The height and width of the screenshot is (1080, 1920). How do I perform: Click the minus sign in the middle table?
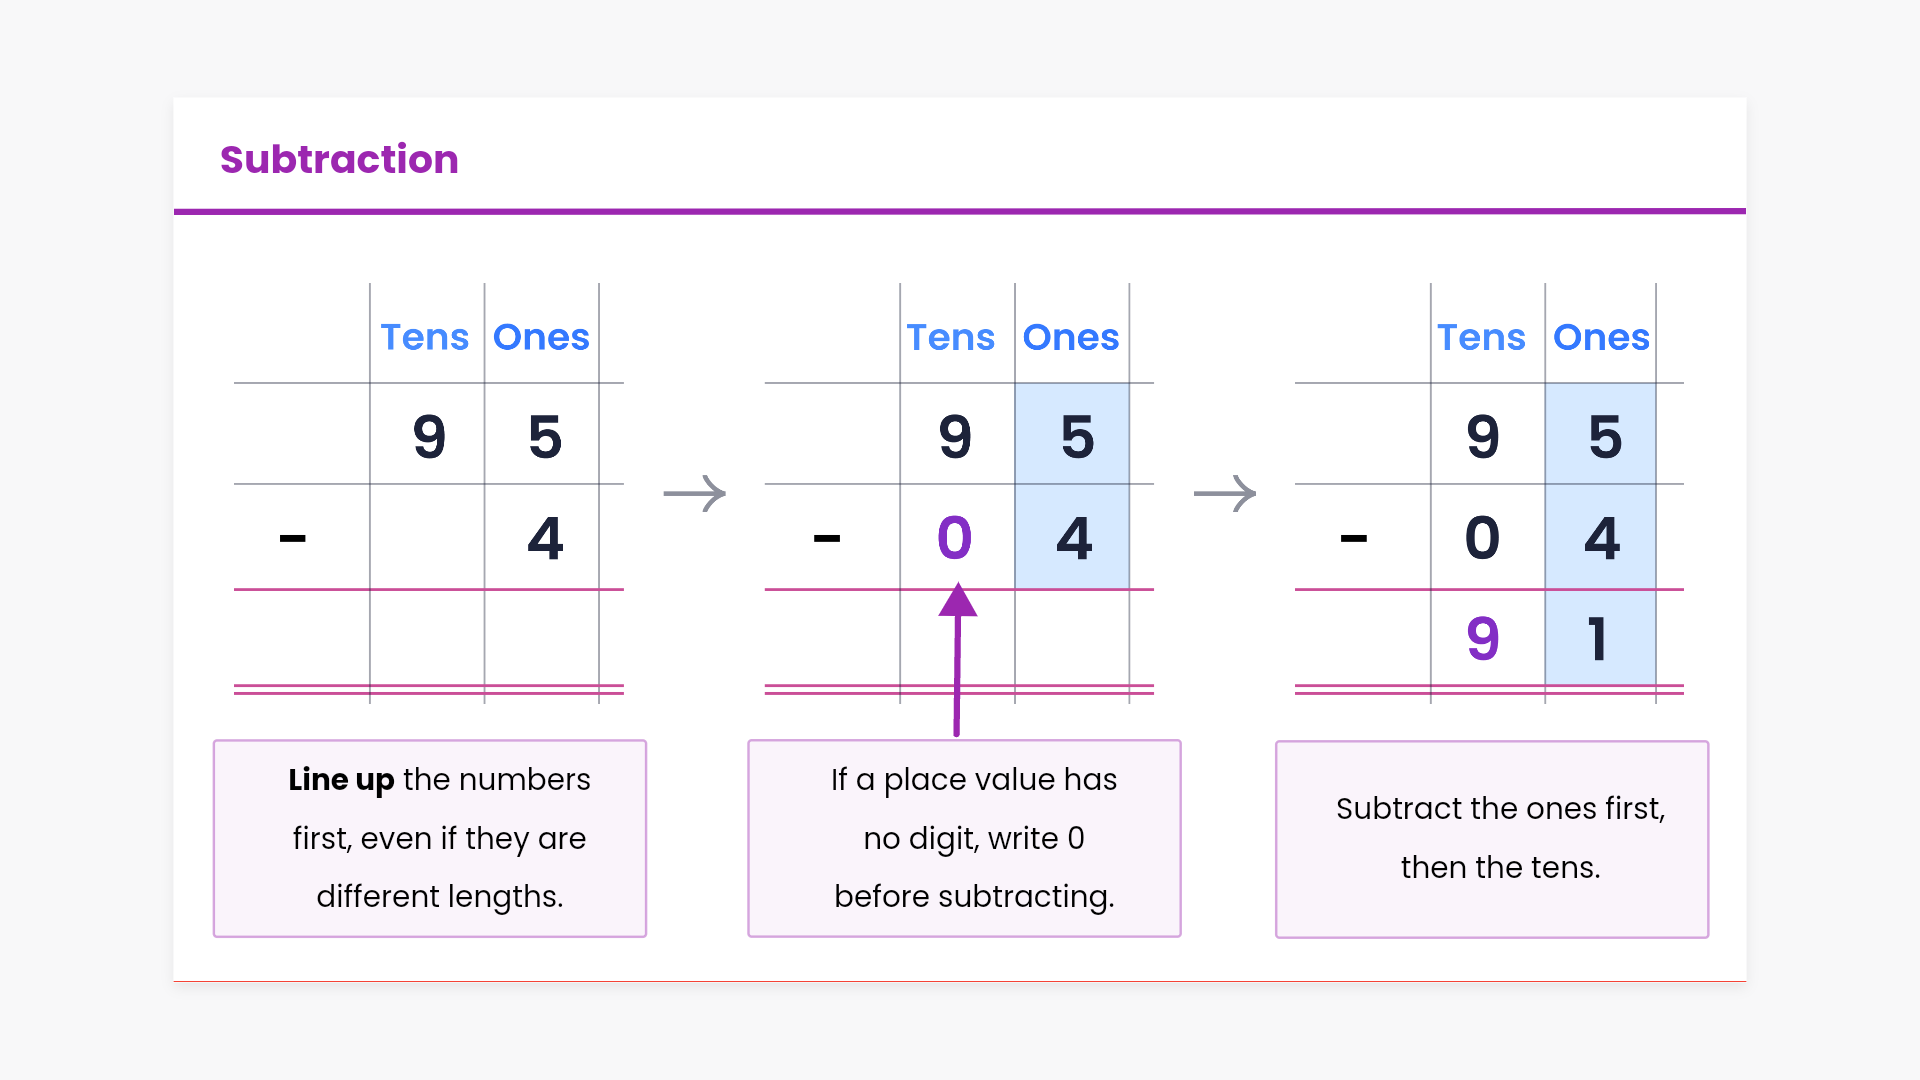pos(827,539)
